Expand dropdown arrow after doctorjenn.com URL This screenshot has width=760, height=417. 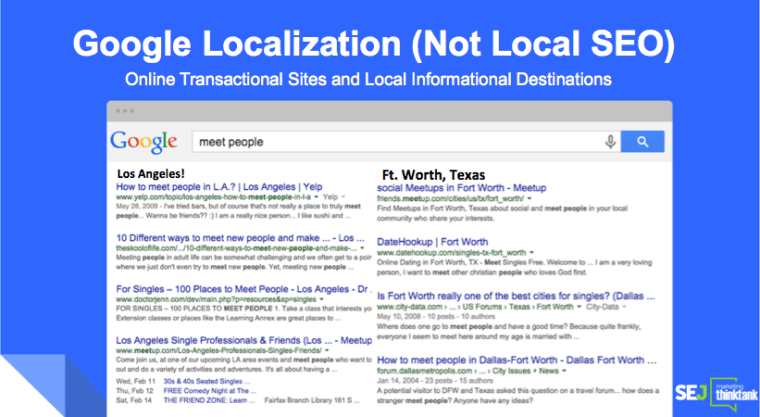[x=321, y=300]
